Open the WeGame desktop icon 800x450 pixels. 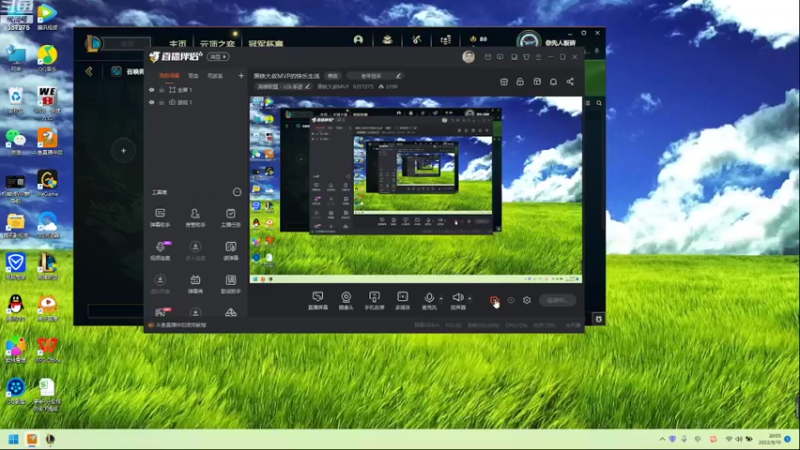tap(47, 184)
